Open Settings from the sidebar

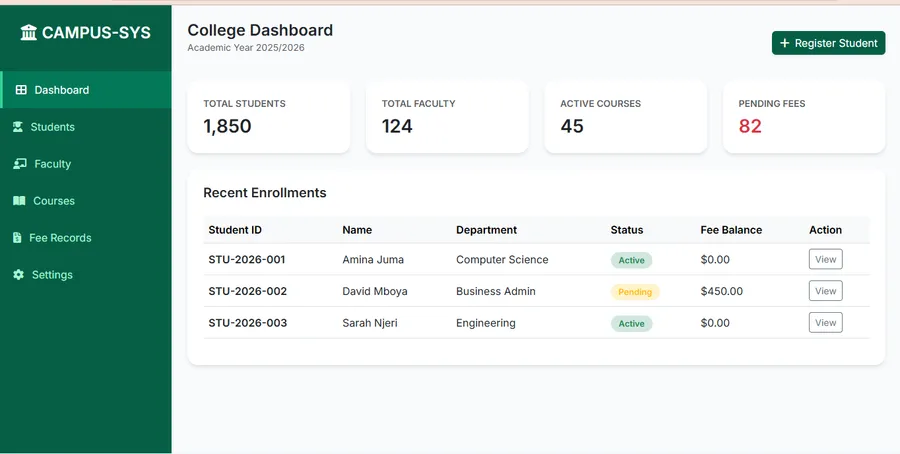pyautogui.click(x=86, y=274)
